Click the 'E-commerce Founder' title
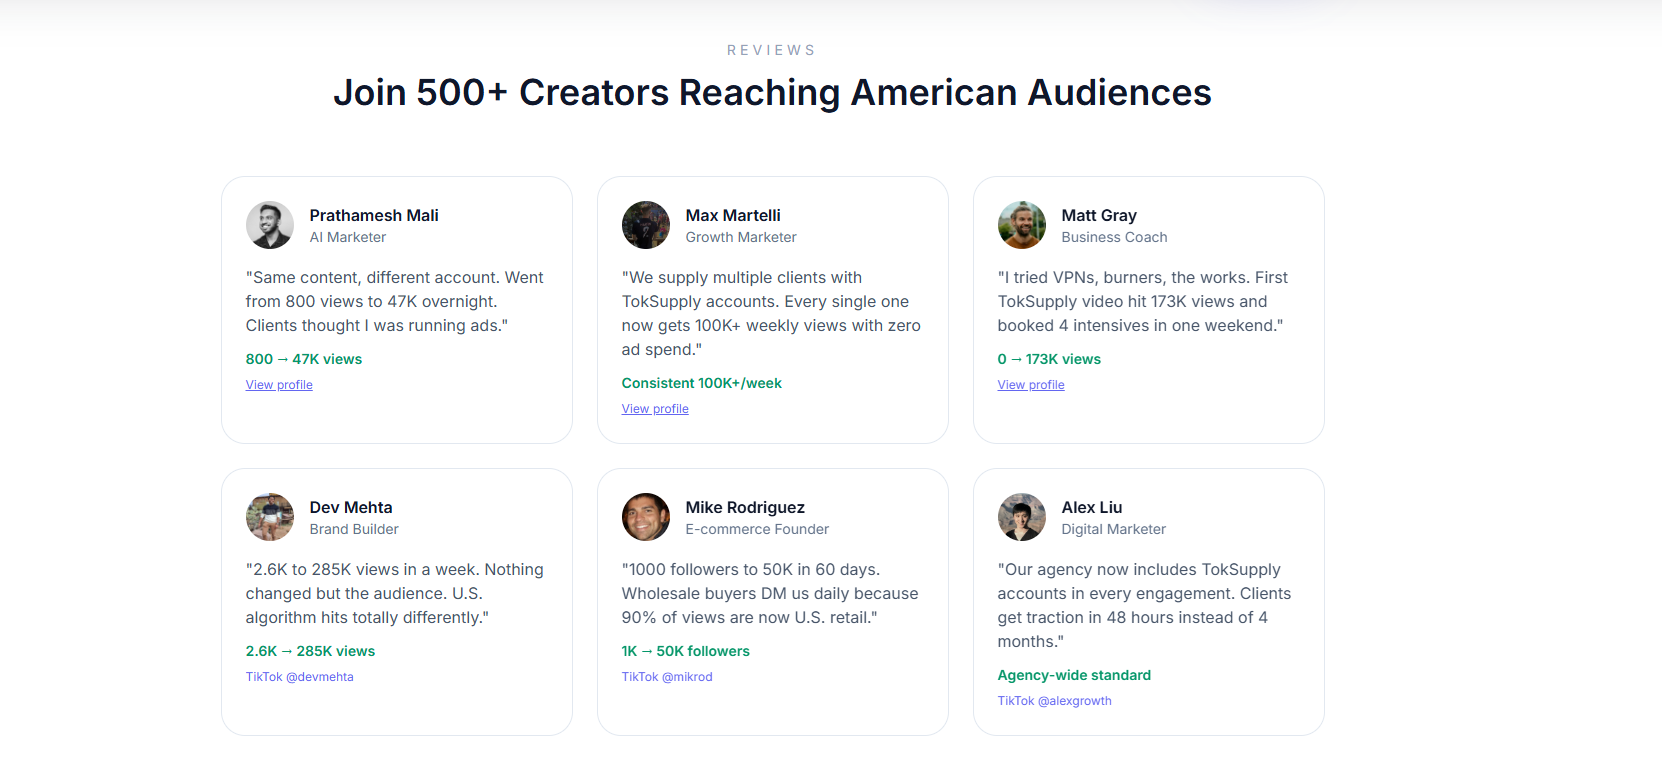This screenshot has height=773, width=1662. point(757,529)
